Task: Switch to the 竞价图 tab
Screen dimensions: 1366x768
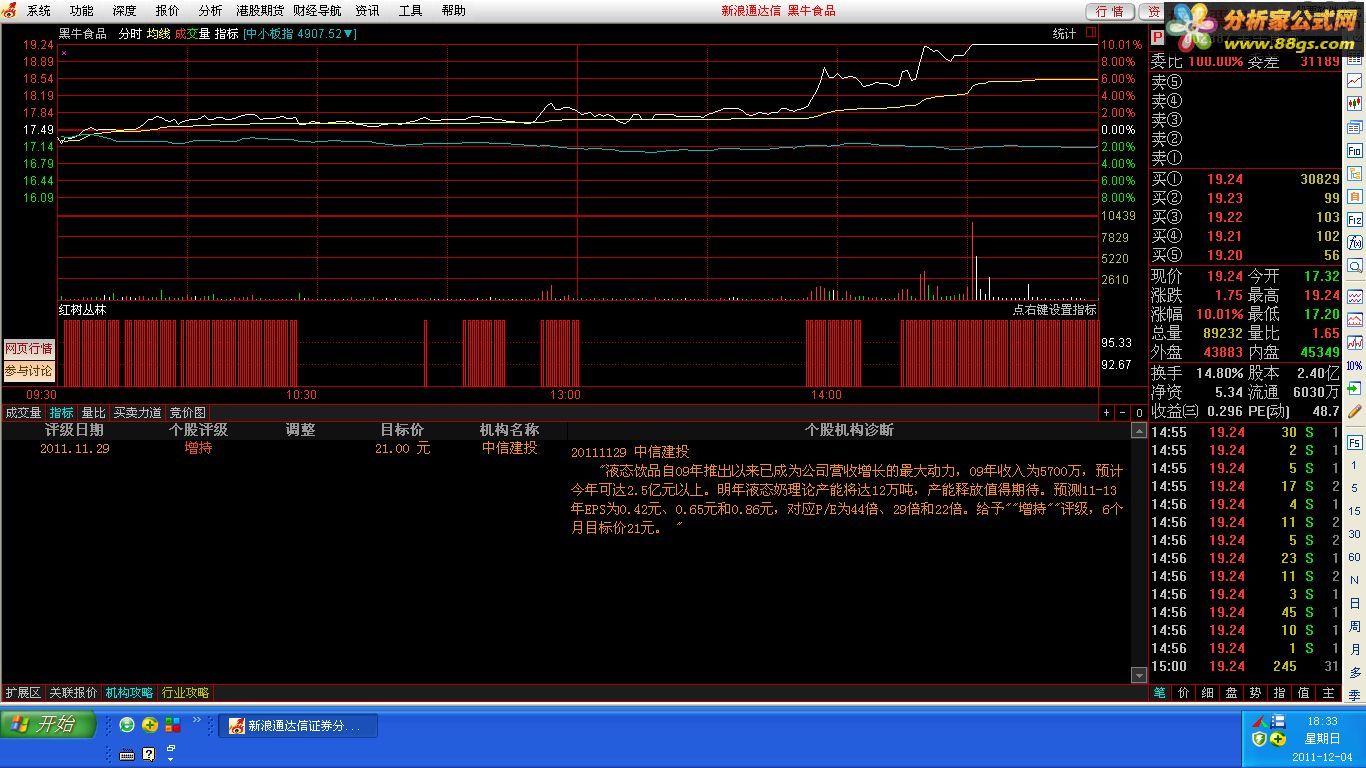Action: point(187,413)
